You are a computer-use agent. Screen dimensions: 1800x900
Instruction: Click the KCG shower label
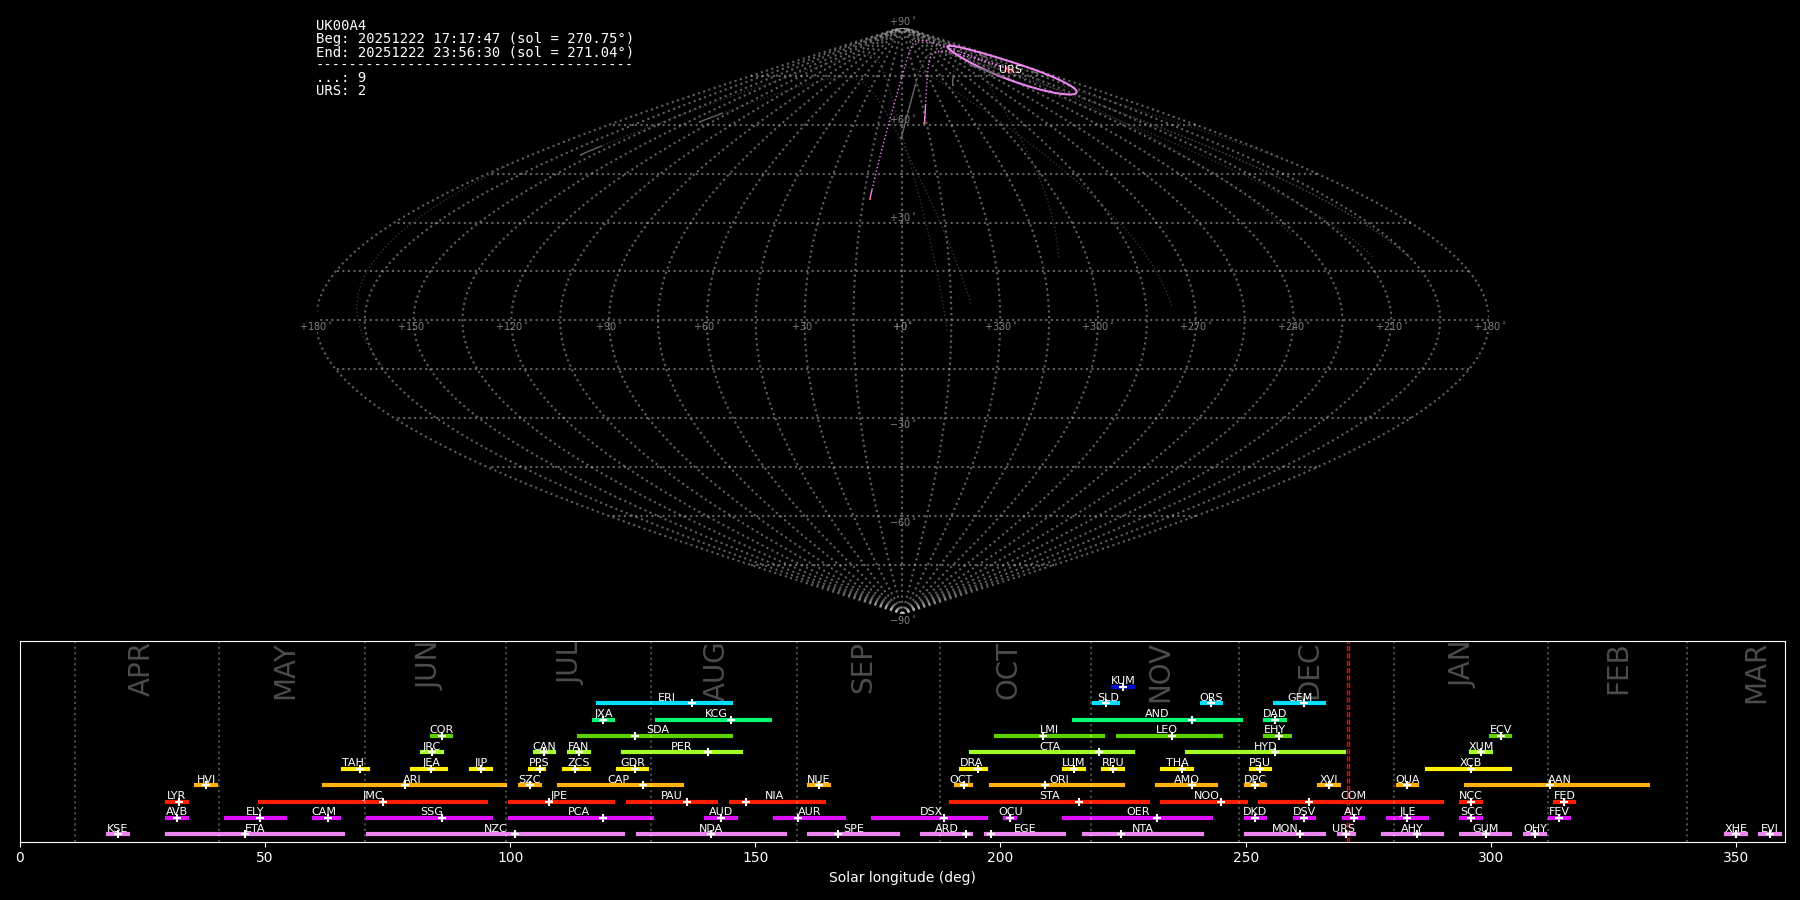point(716,713)
